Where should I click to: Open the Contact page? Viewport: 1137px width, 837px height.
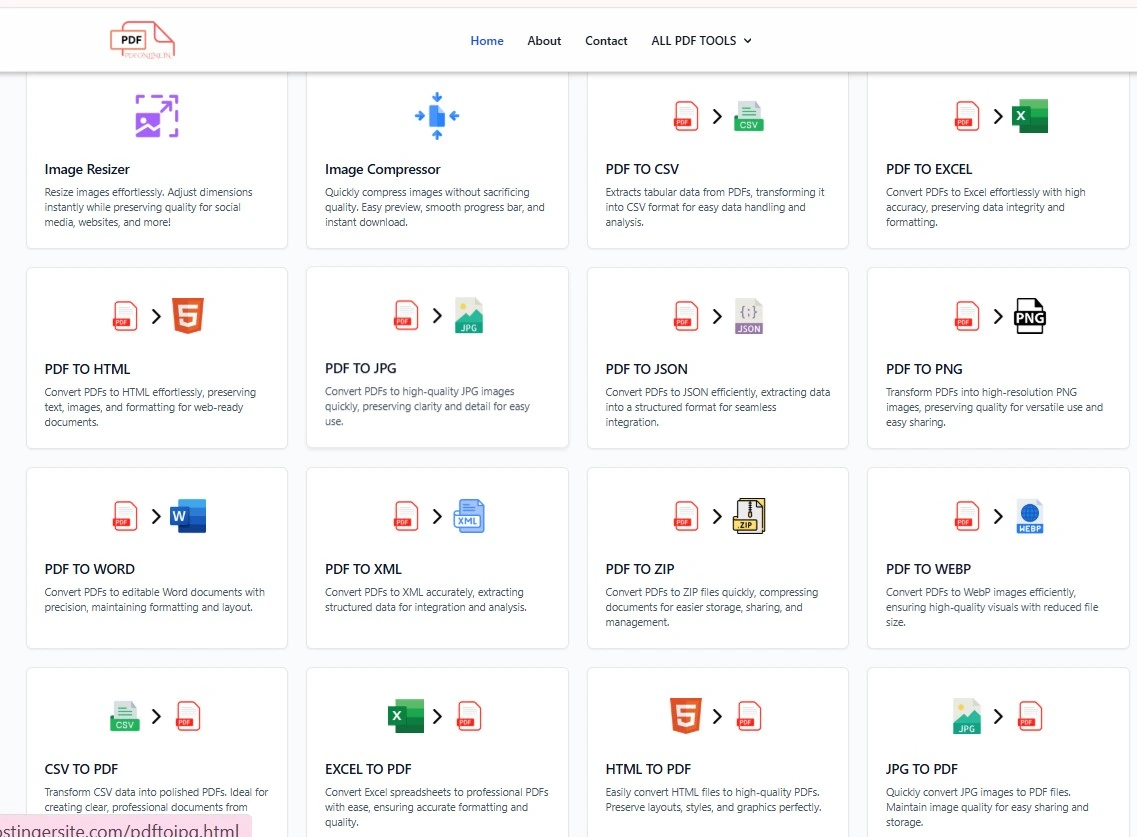tap(606, 41)
